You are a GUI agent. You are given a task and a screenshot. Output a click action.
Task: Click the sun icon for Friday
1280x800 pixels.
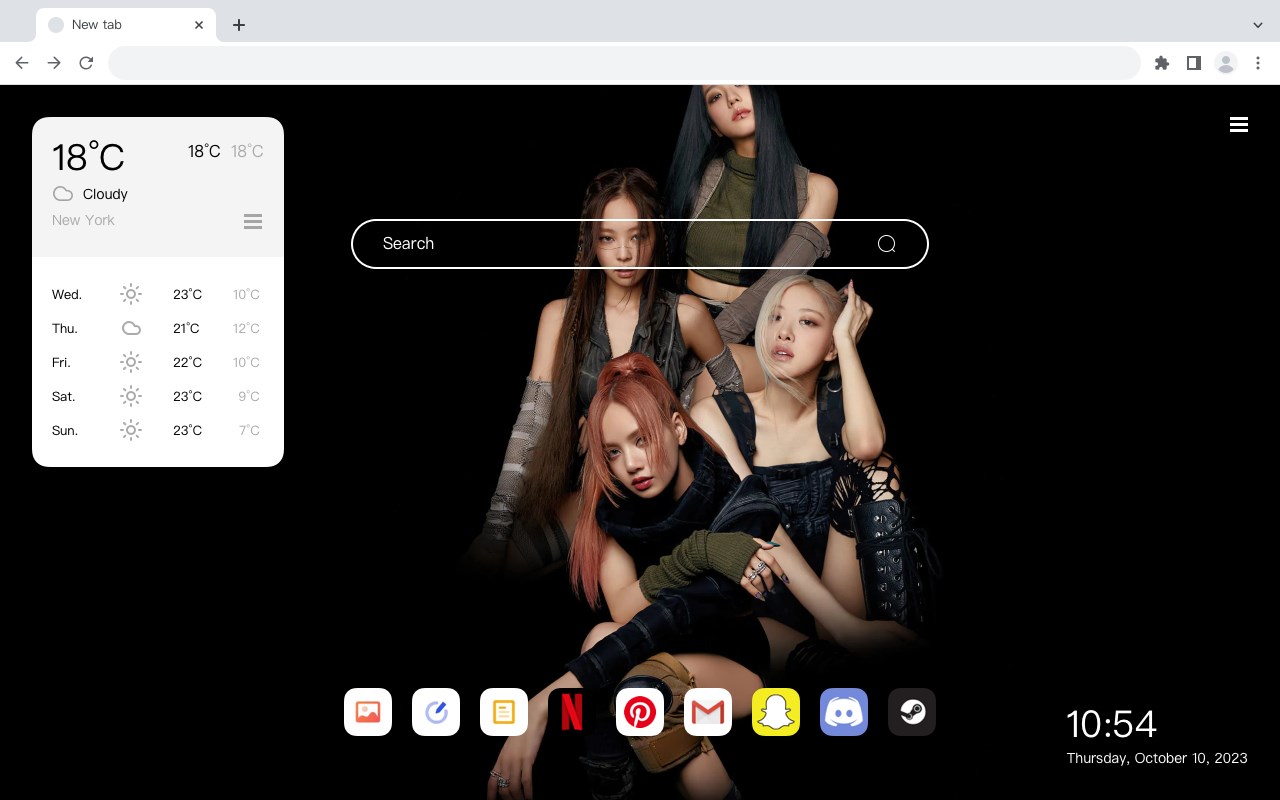pyautogui.click(x=131, y=362)
